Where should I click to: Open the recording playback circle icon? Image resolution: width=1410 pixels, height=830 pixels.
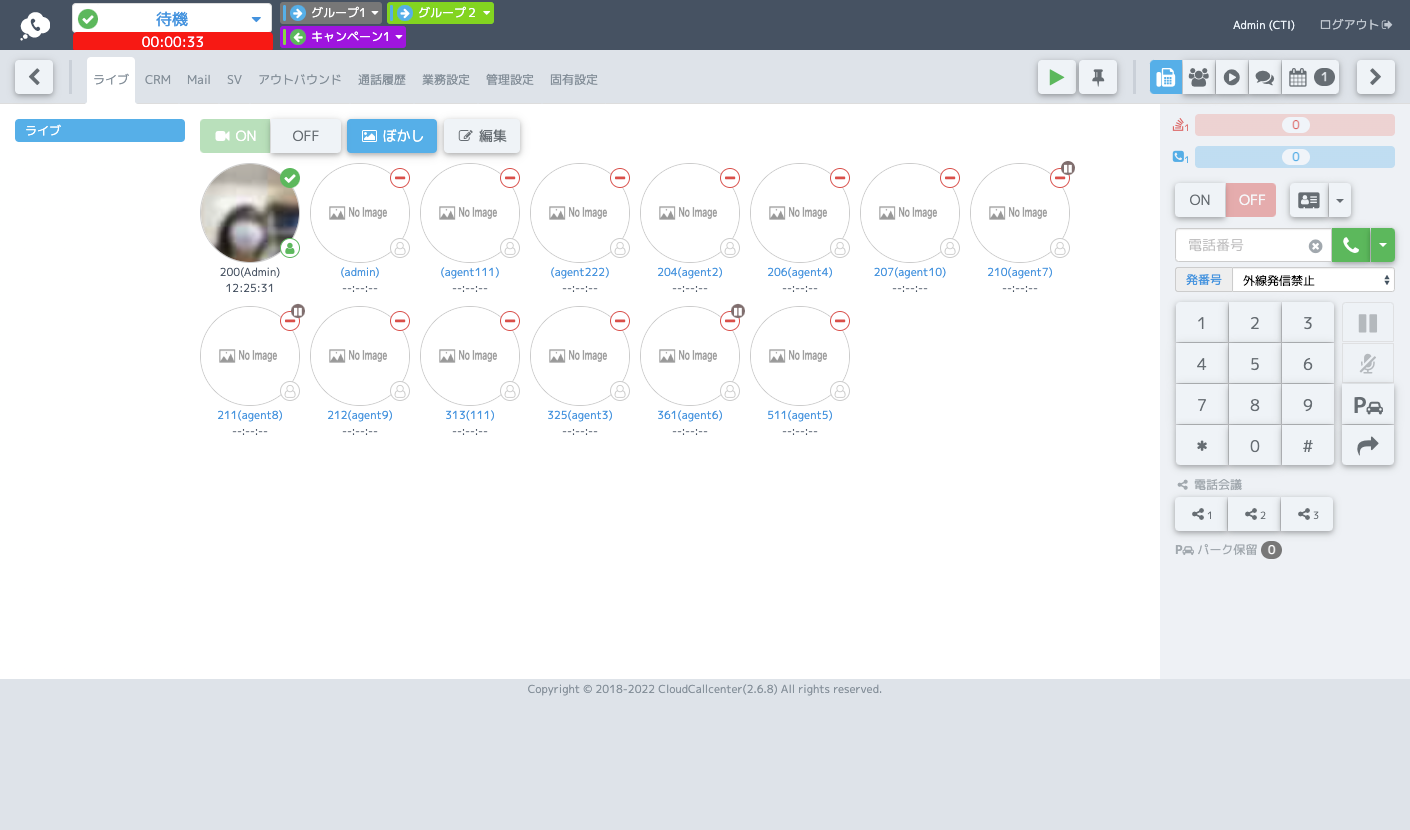[x=1232, y=77]
